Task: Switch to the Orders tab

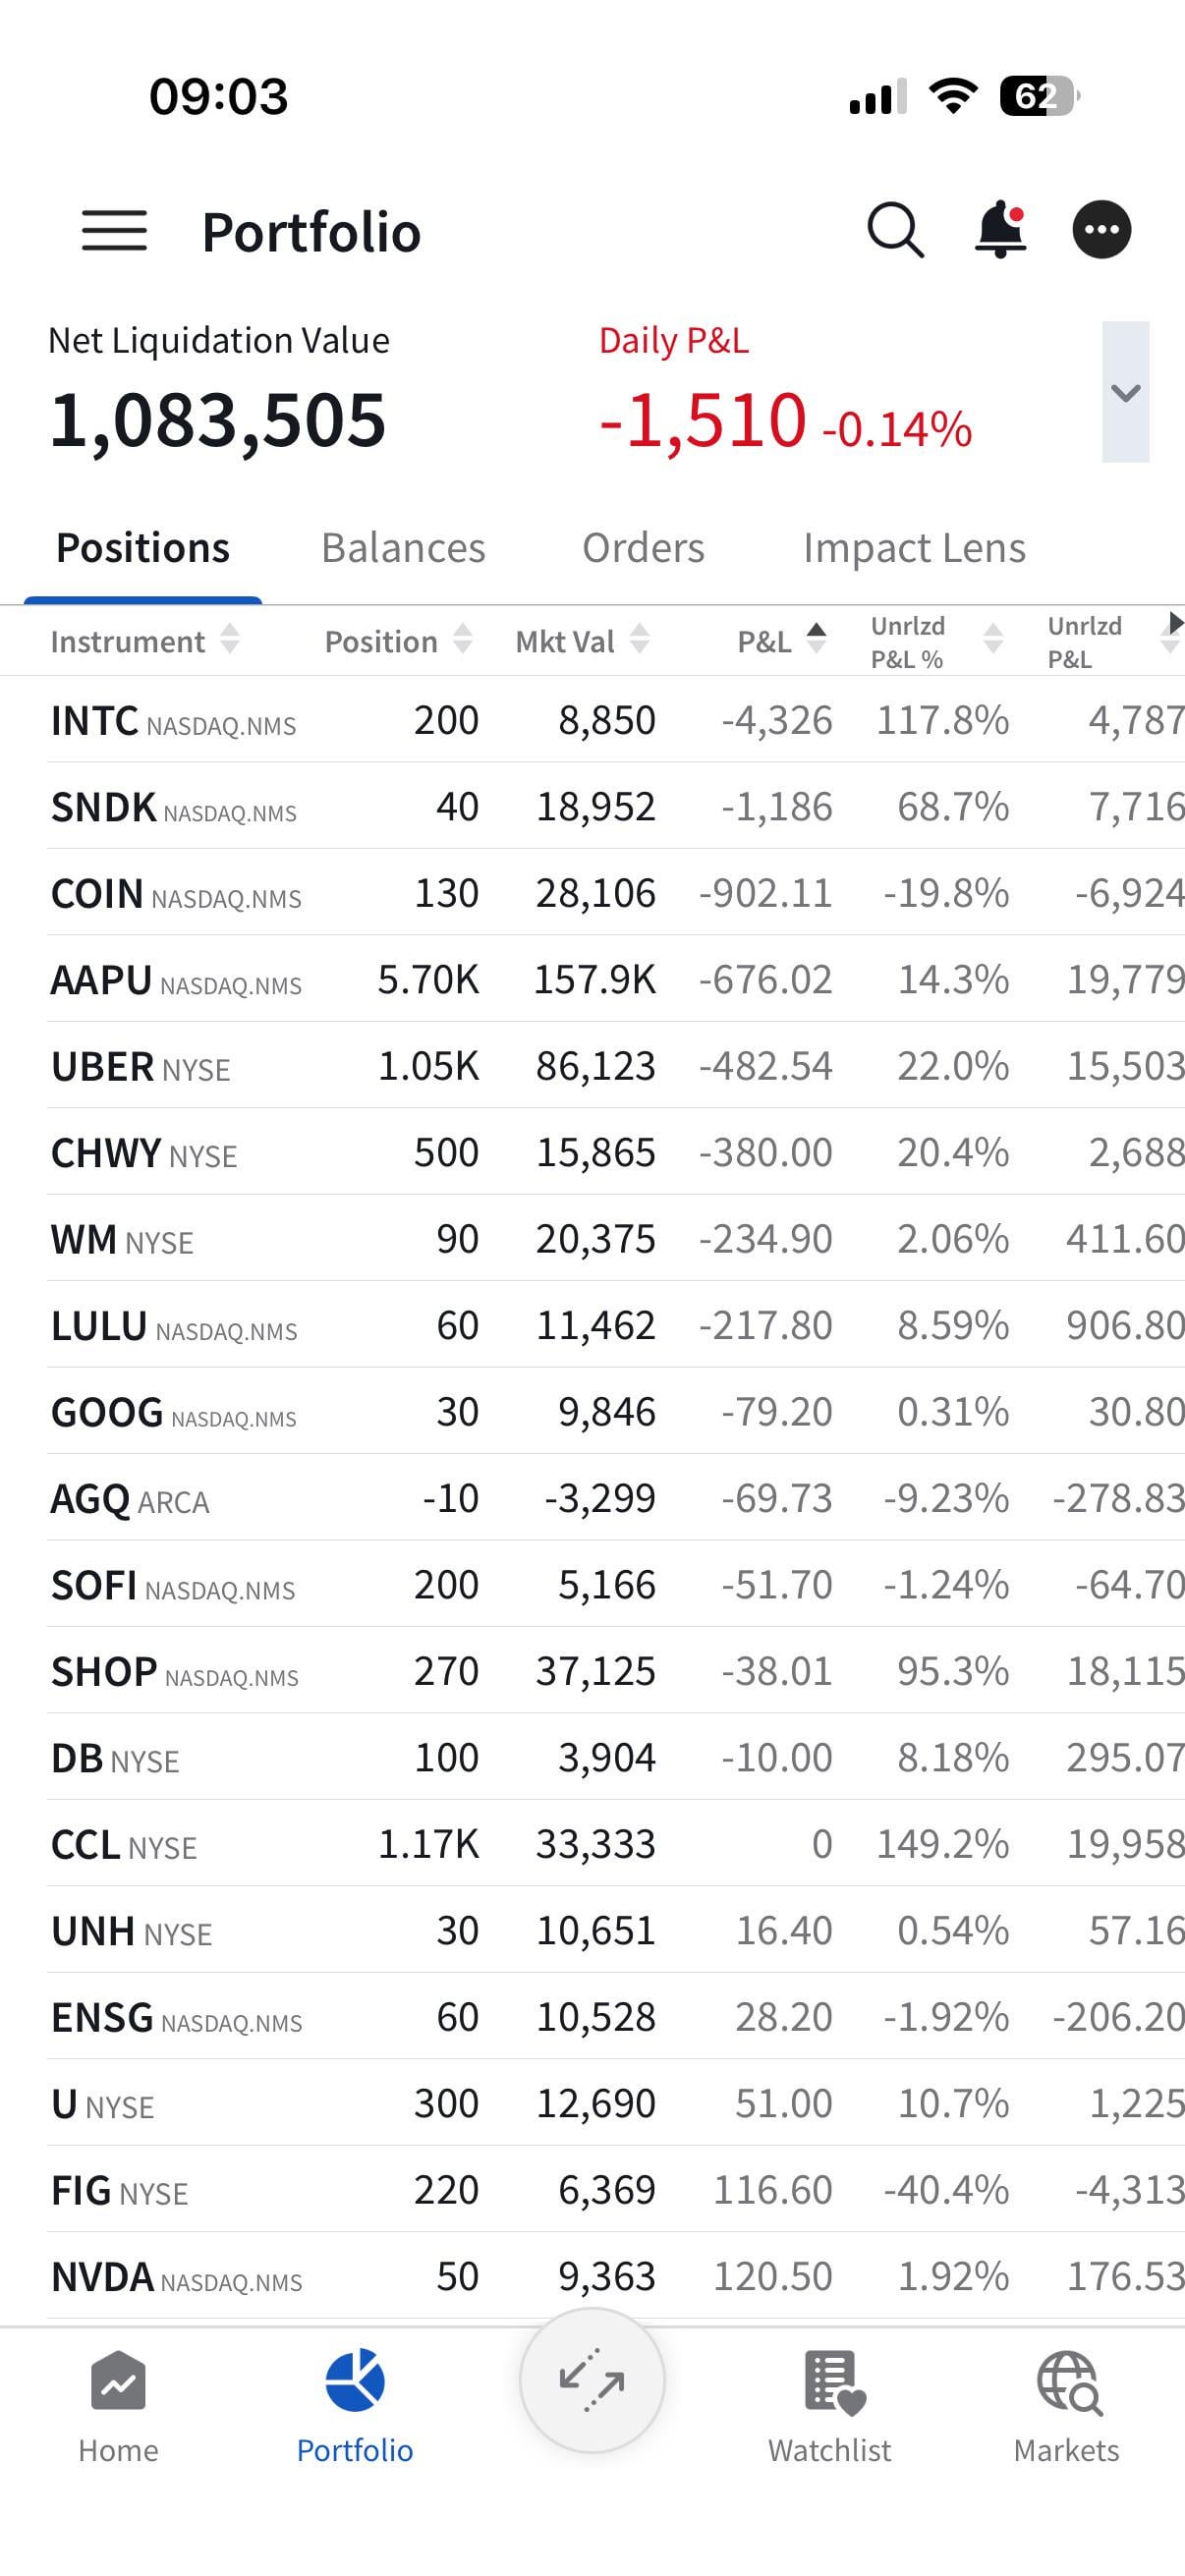Action: [643, 548]
